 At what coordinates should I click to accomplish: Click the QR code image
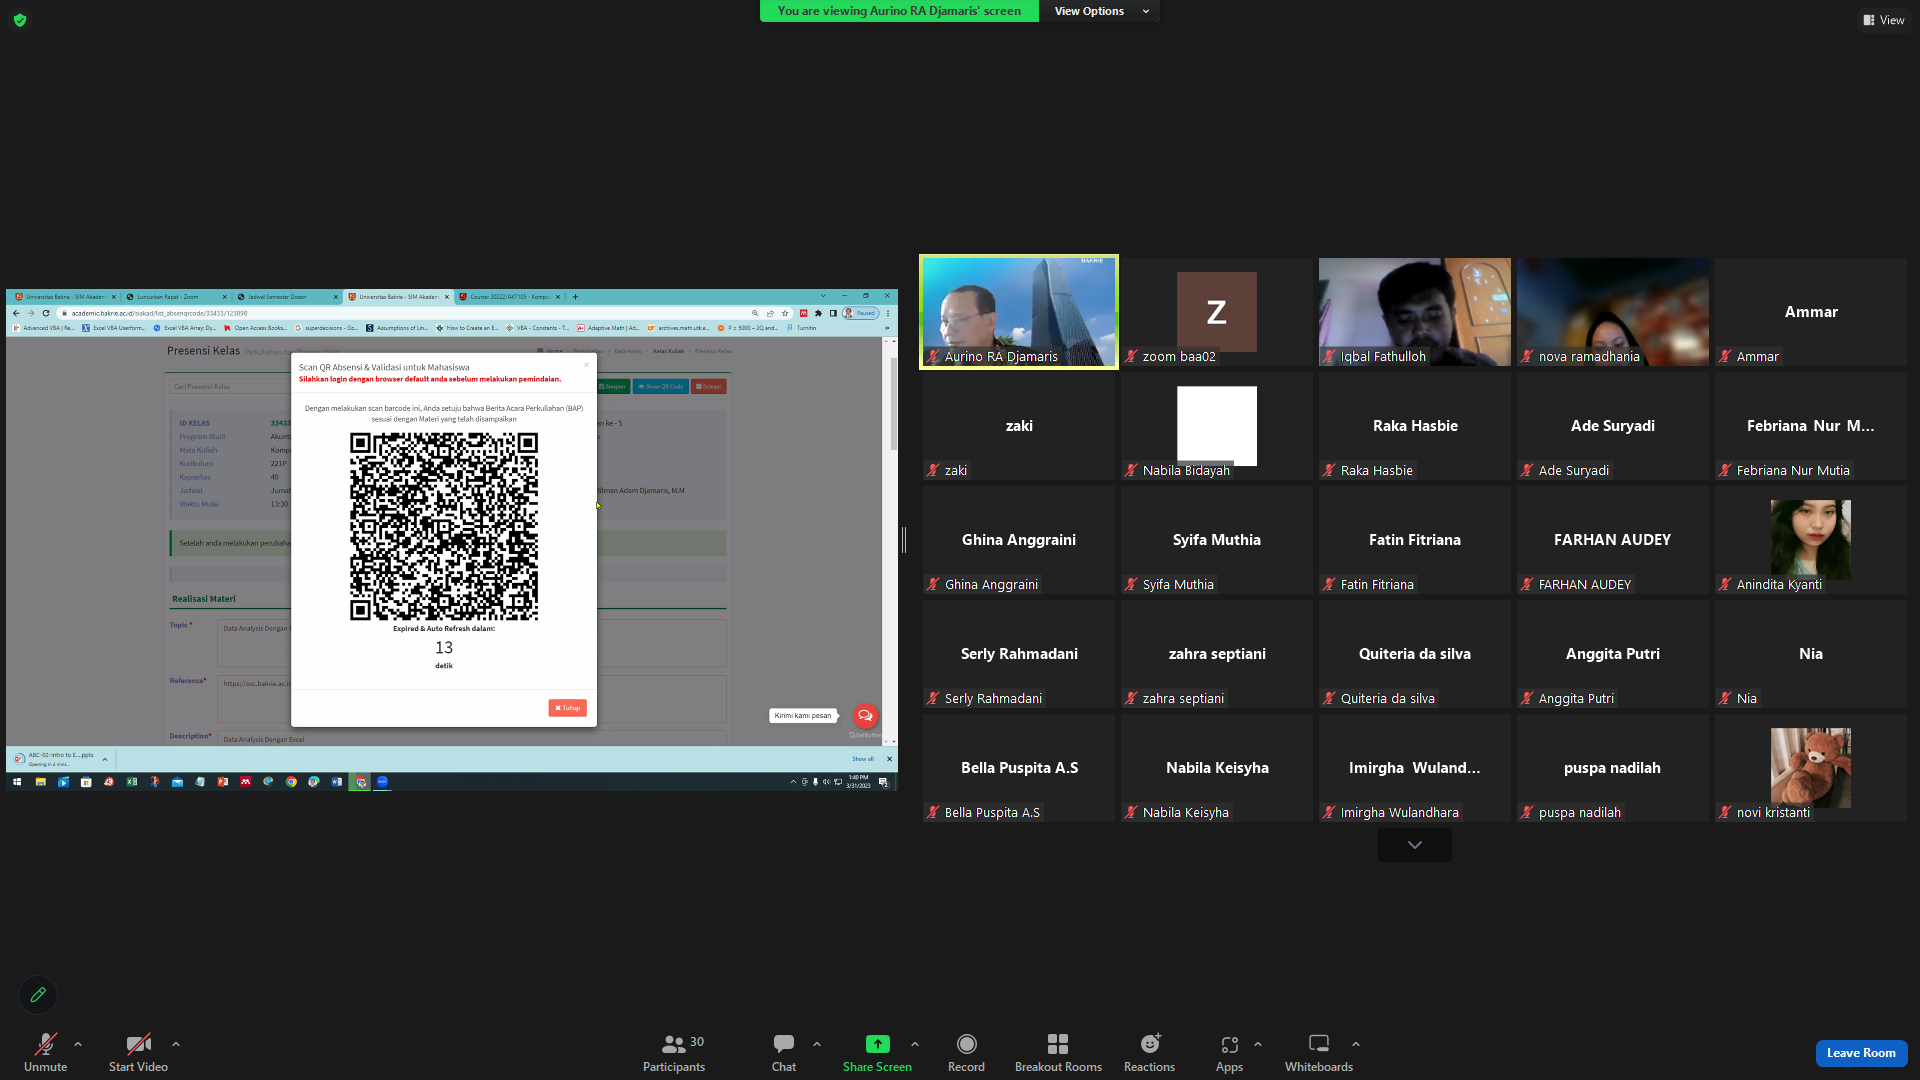coord(444,526)
